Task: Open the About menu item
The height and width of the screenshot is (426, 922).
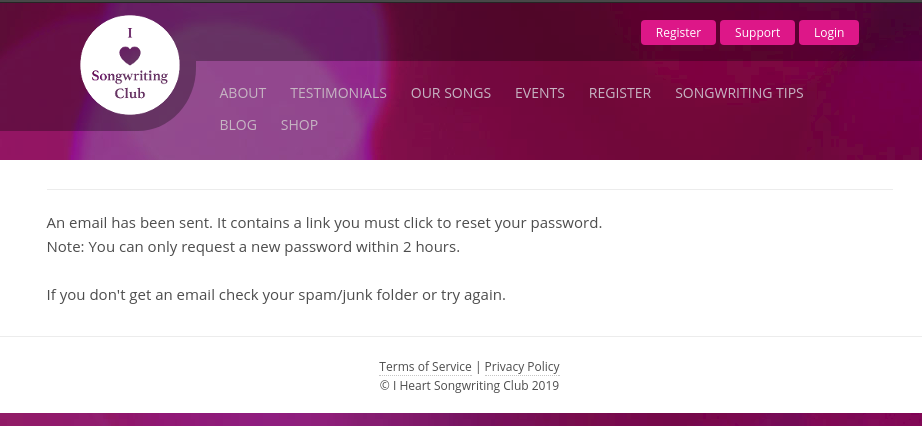Action: pyautogui.click(x=243, y=93)
